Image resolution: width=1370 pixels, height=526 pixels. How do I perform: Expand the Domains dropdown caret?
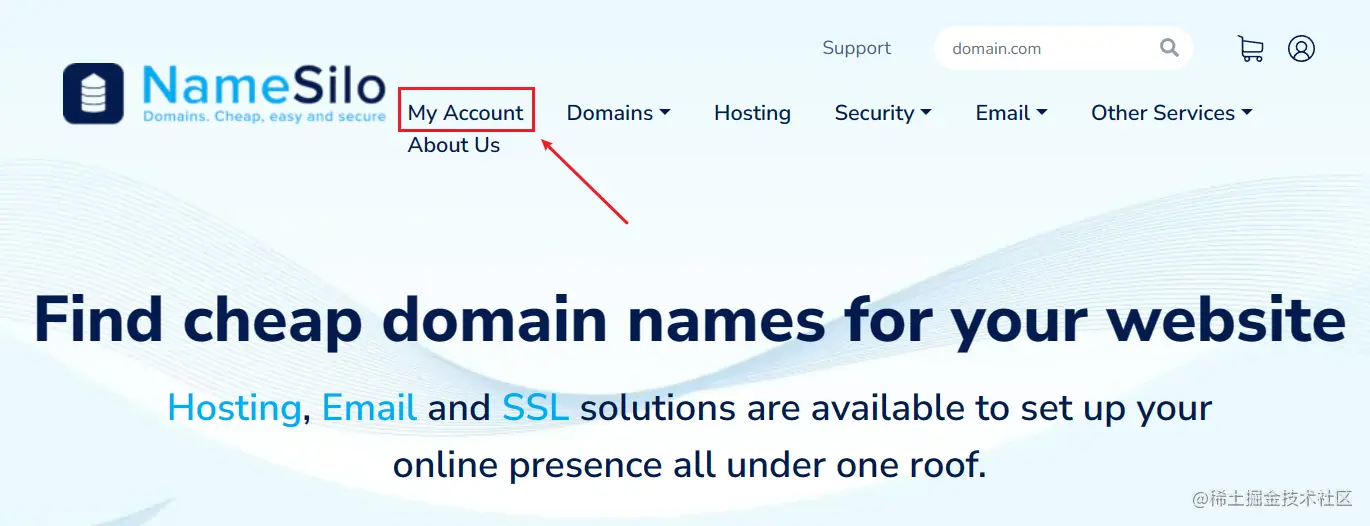[x=665, y=113]
